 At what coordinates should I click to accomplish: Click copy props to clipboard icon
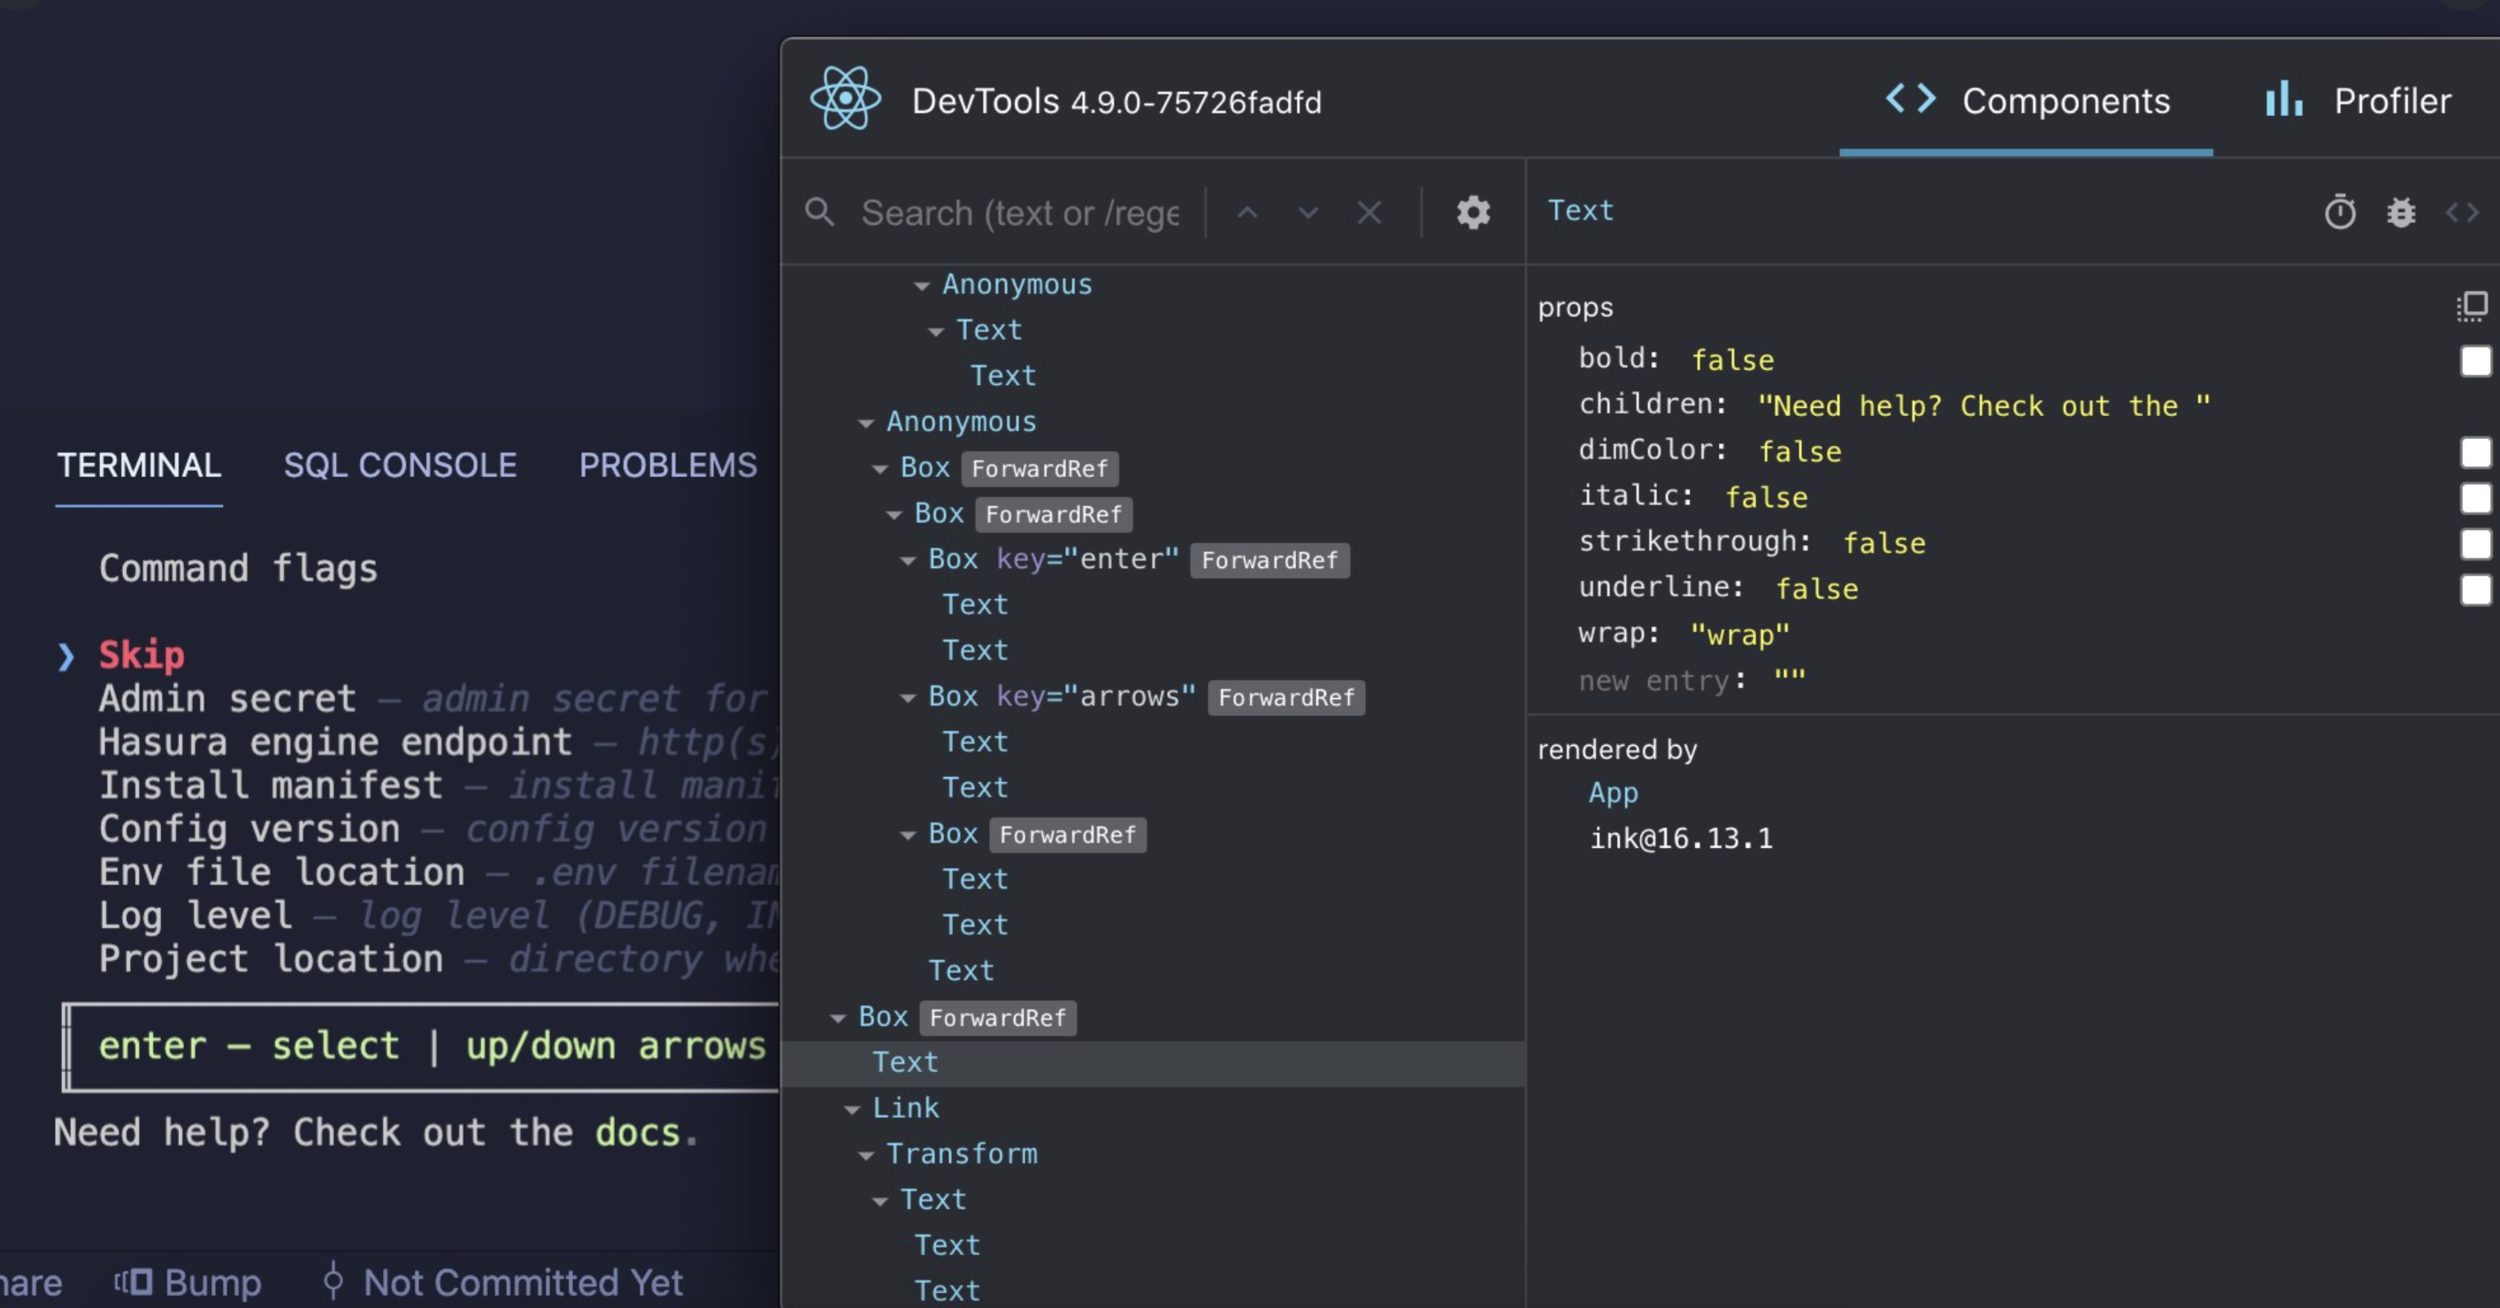(x=2472, y=306)
